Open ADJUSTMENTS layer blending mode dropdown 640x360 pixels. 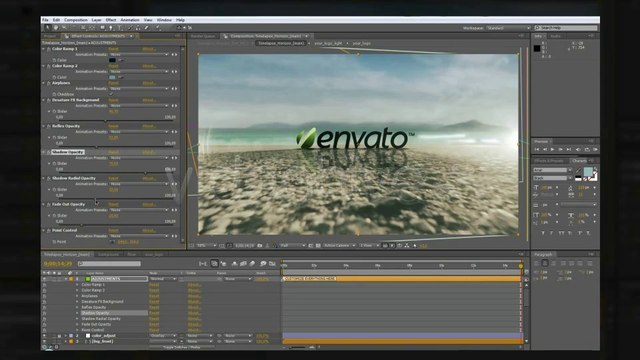click(162, 279)
